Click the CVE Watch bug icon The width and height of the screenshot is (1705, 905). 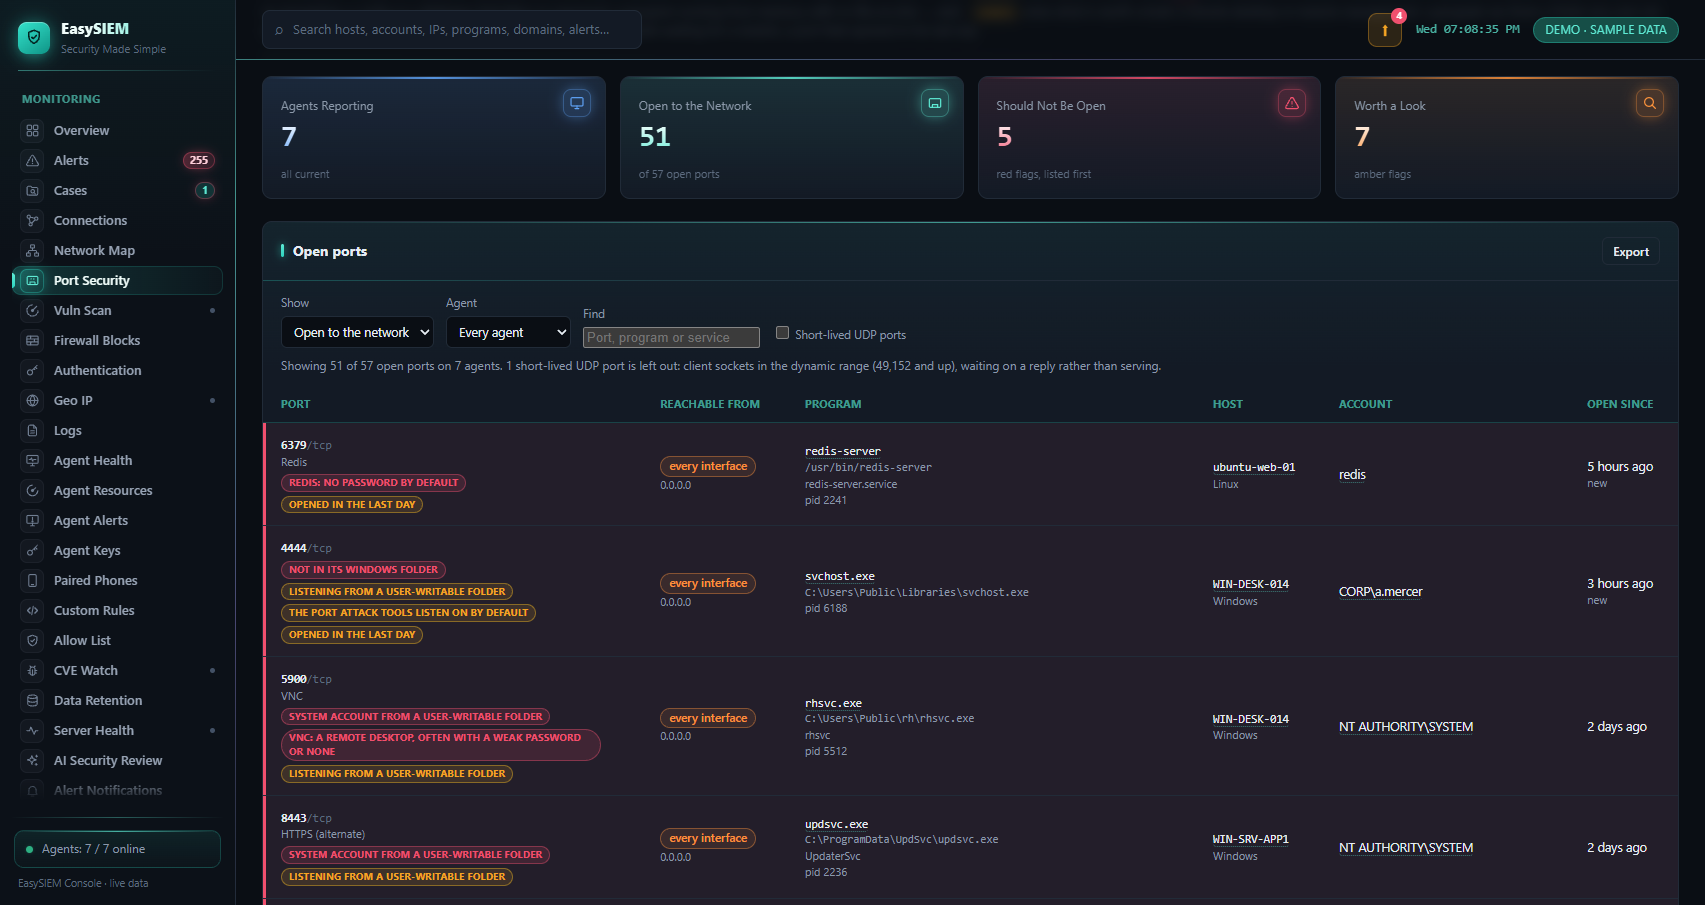[33, 671]
